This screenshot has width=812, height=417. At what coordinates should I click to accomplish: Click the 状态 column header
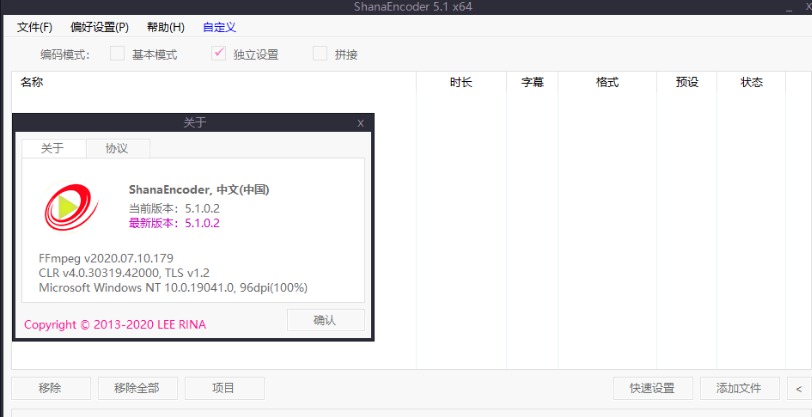click(751, 82)
